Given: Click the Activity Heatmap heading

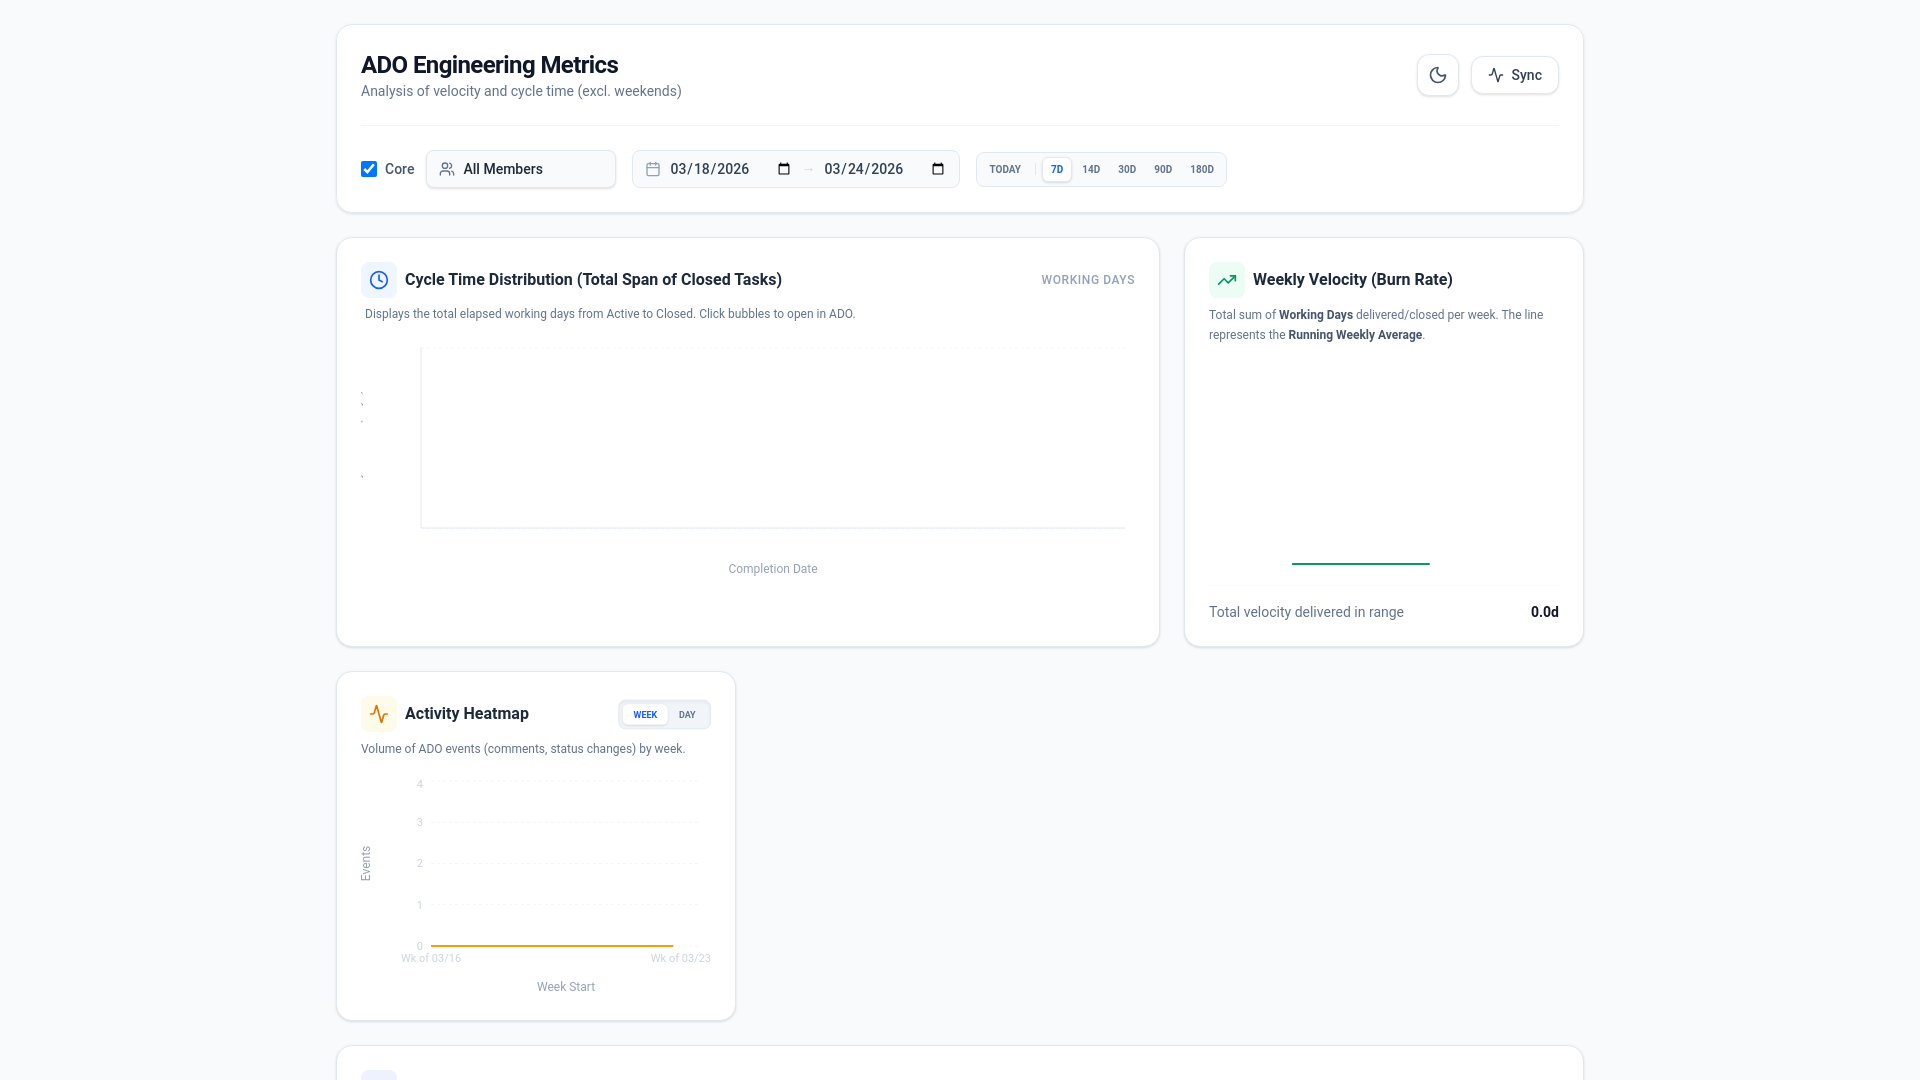Looking at the screenshot, I should click(x=467, y=714).
